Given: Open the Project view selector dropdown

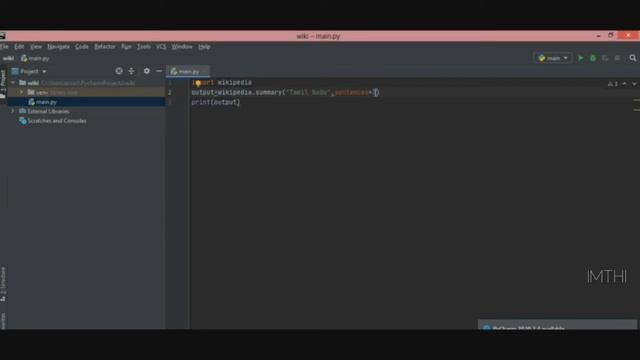Looking at the screenshot, I should click(x=29, y=71).
